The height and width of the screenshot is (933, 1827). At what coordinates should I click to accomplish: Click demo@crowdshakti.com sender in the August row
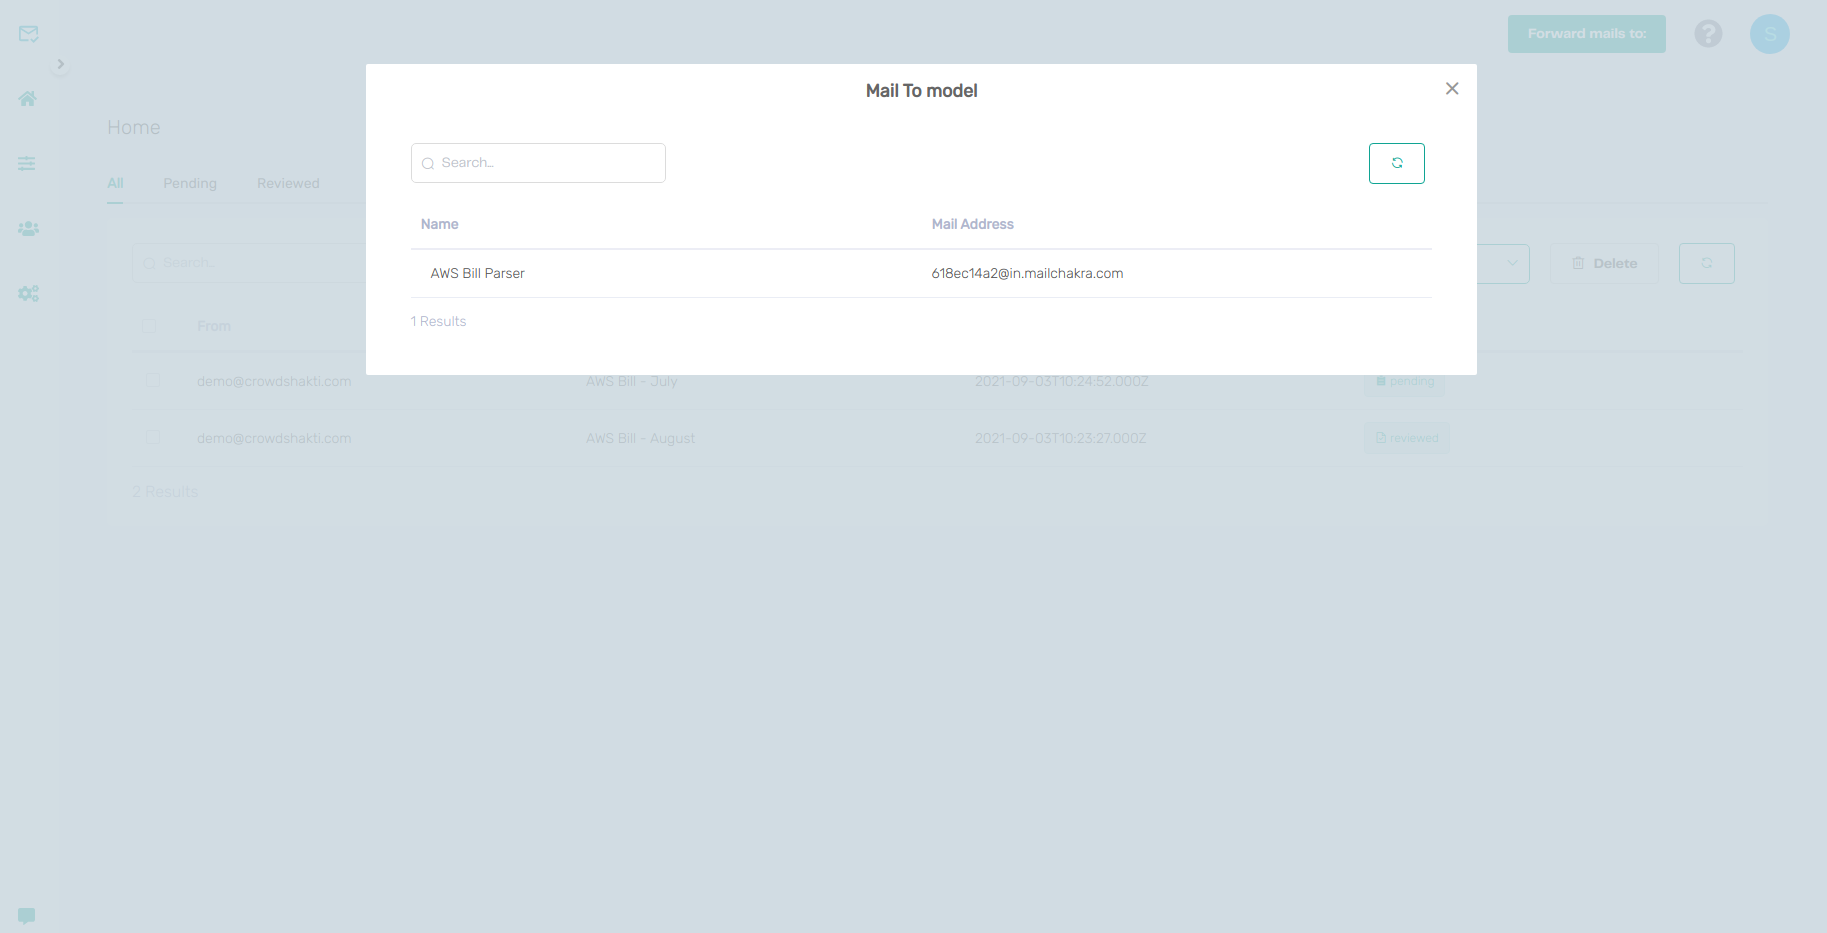tap(274, 438)
